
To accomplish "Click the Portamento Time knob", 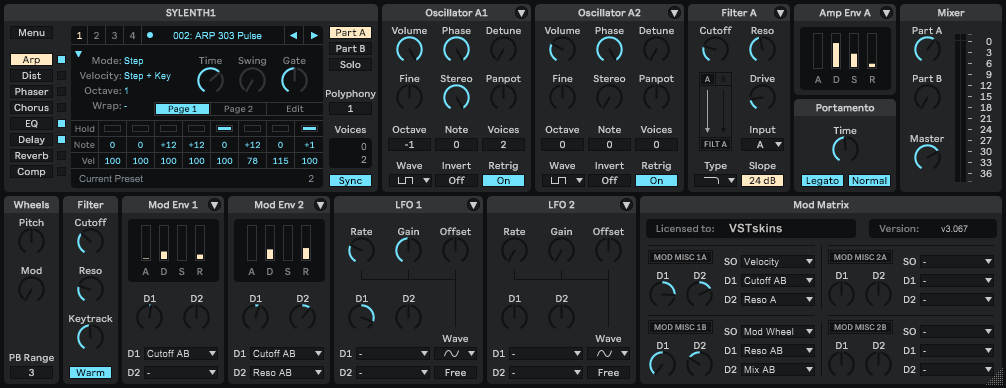I will (845, 150).
